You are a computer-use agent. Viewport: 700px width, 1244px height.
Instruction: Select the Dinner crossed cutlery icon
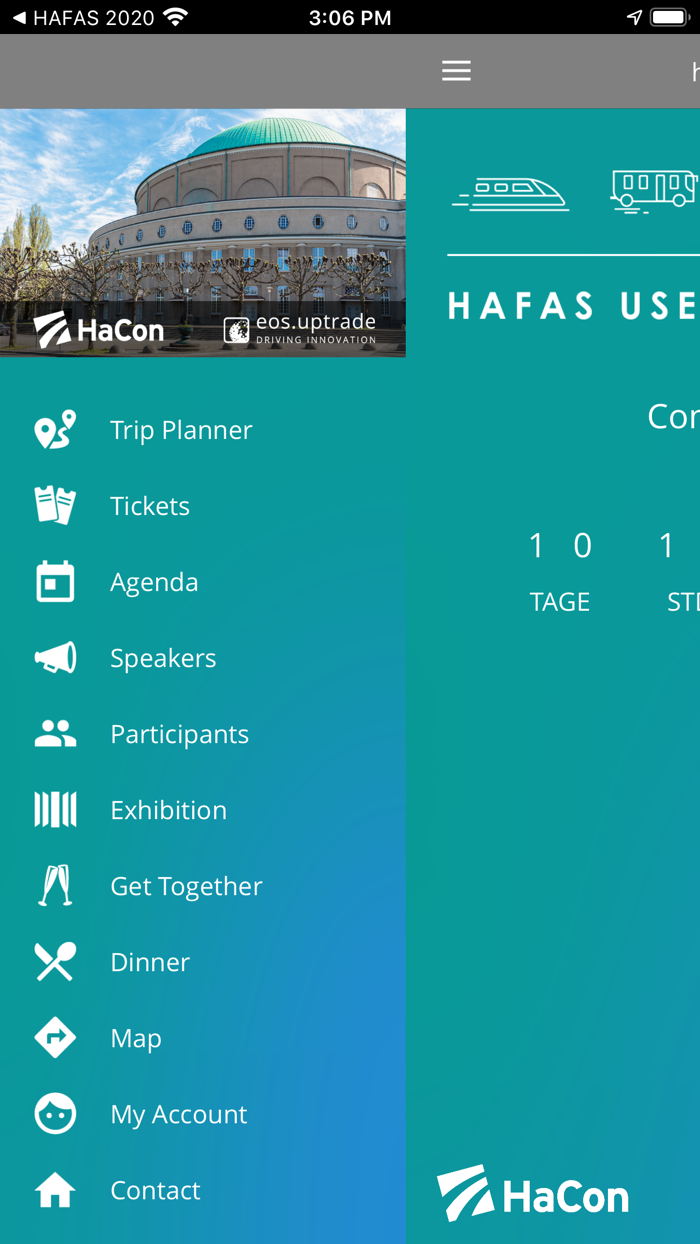click(x=54, y=961)
